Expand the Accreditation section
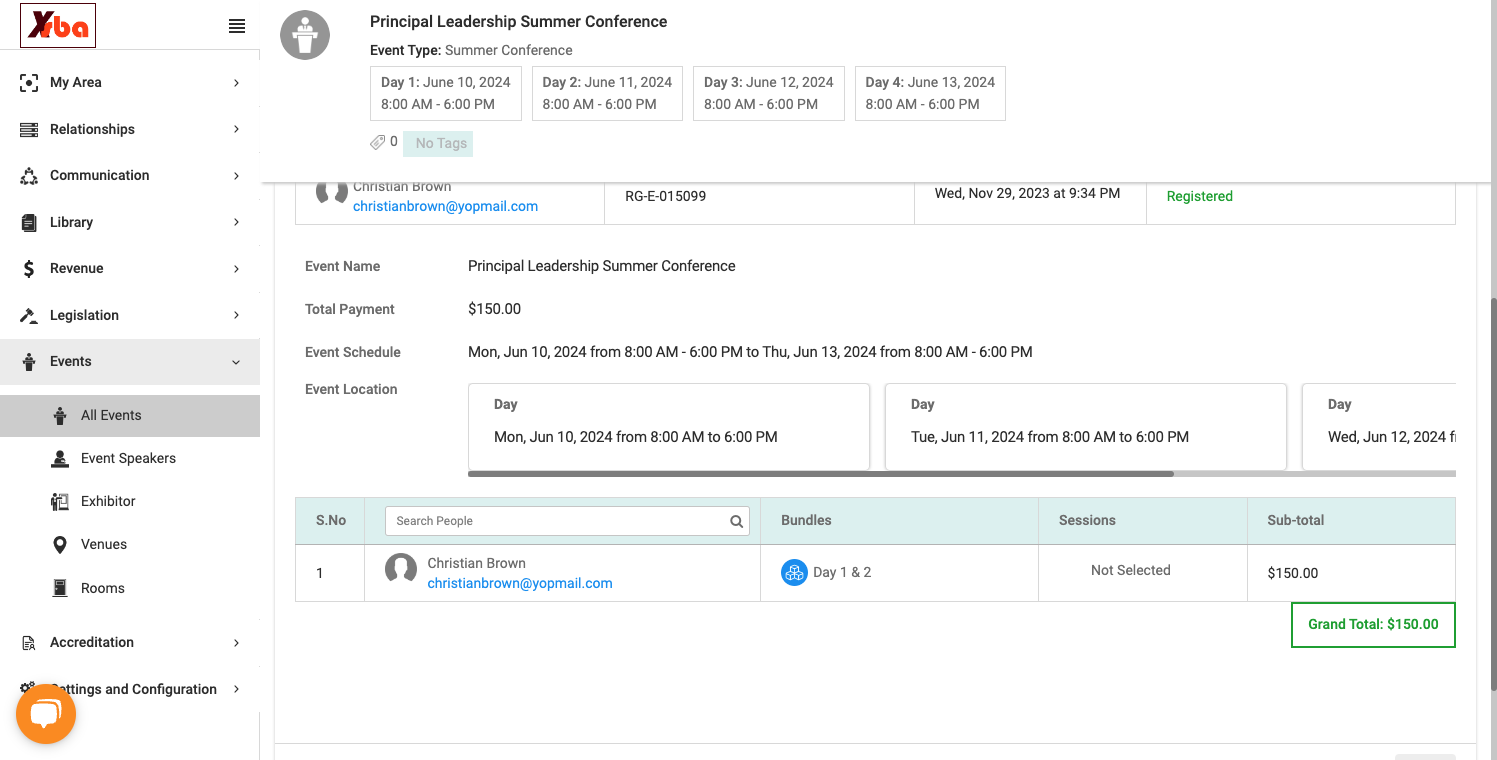Viewport: 1497px width, 760px height. (130, 642)
